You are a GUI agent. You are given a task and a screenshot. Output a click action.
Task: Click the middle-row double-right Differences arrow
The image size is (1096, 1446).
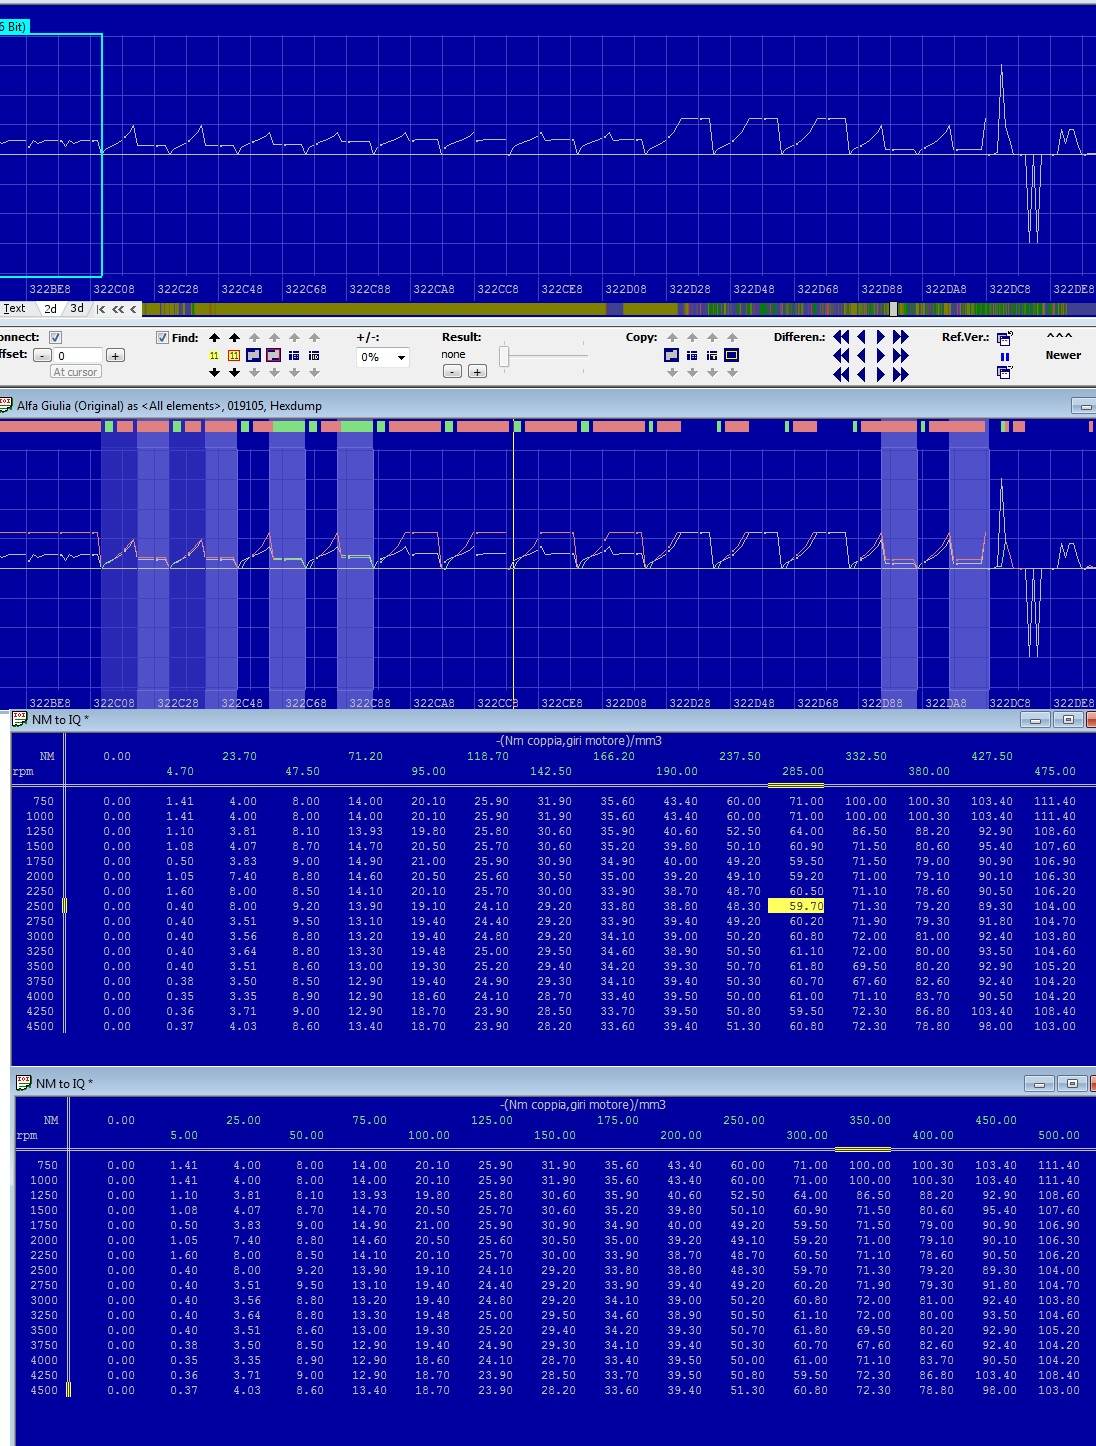click(901, 355)
